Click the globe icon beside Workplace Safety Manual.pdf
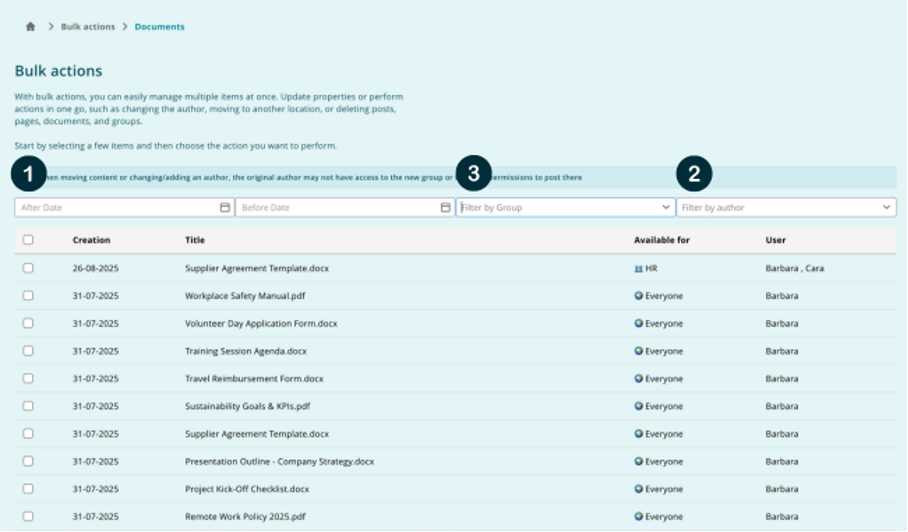The image size is (908, 532). pyautogui.click(x=639, y=296)
